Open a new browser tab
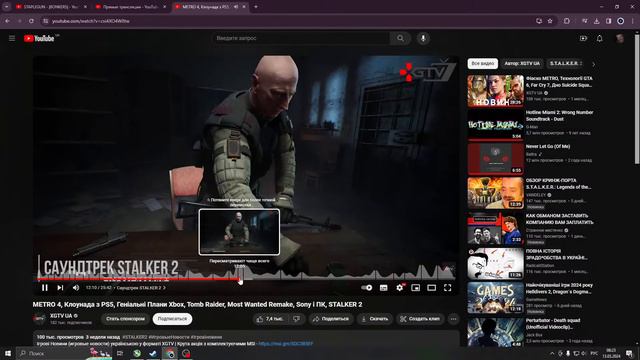 (x=256, y=7)
